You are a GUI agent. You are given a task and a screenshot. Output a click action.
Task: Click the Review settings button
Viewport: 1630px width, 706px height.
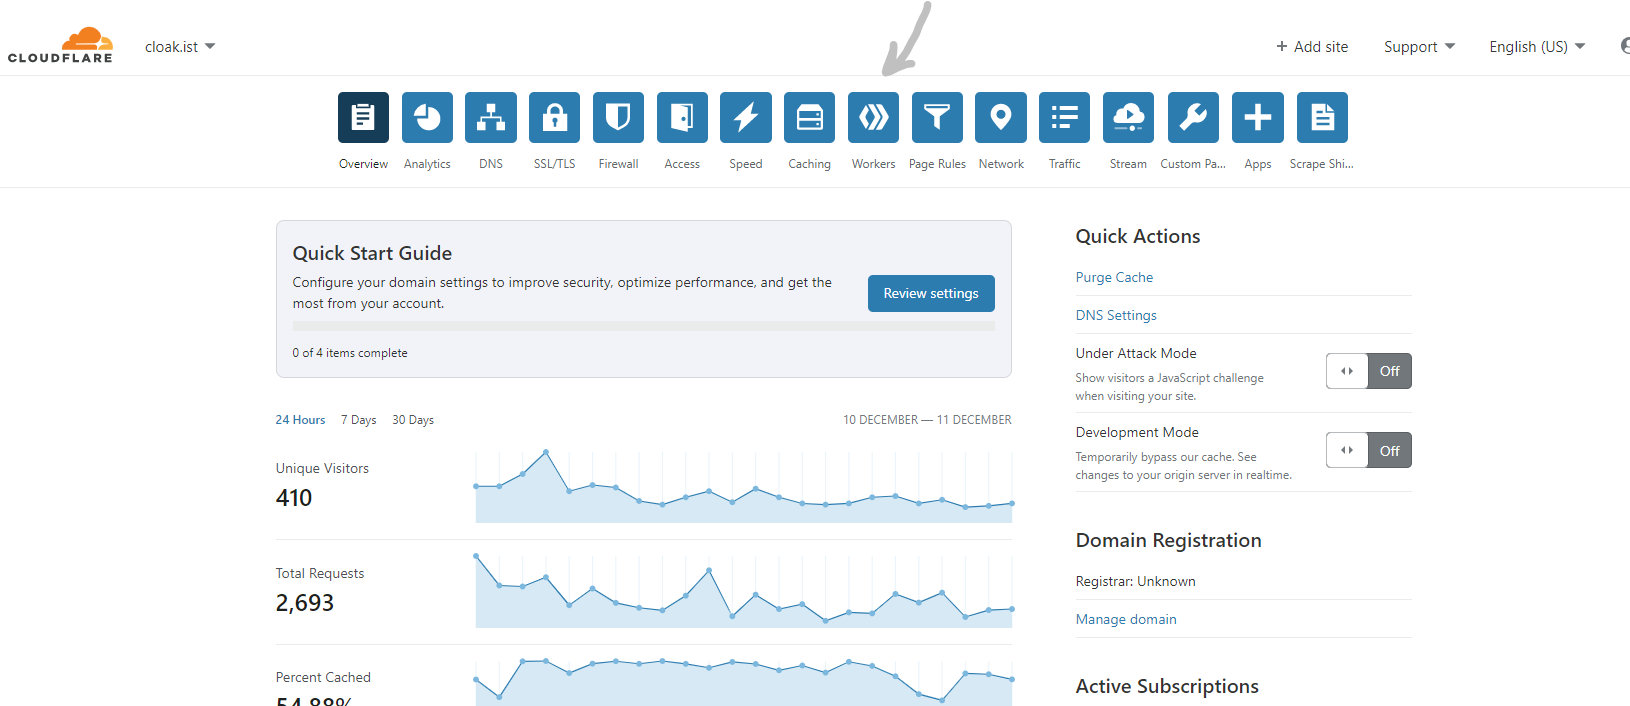click(x=930, y=293)
